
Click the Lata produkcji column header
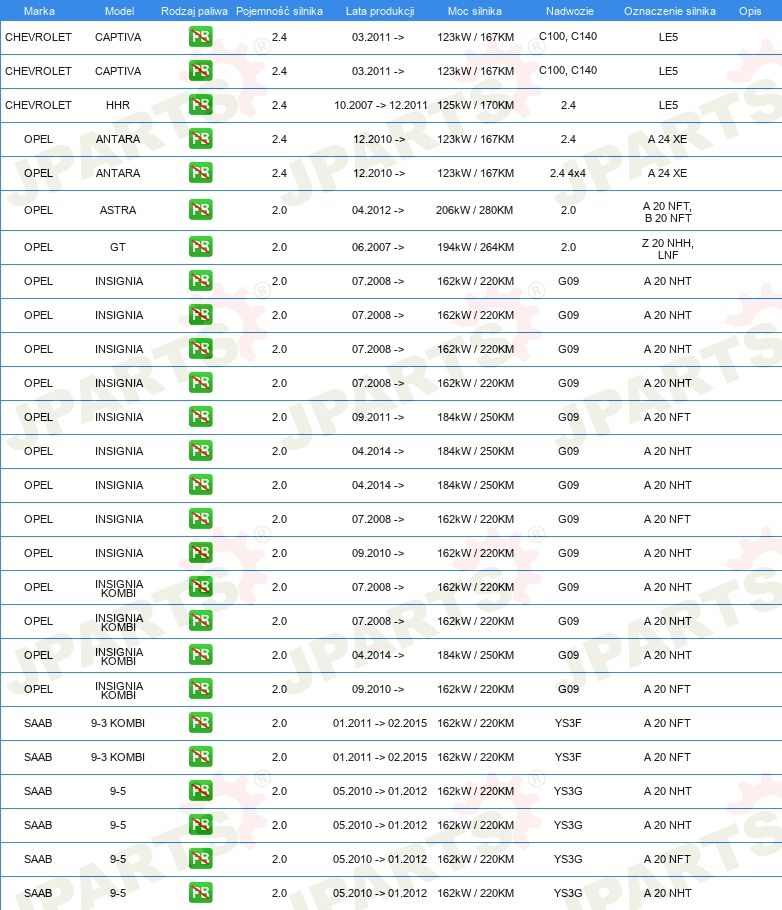point(380,11)
